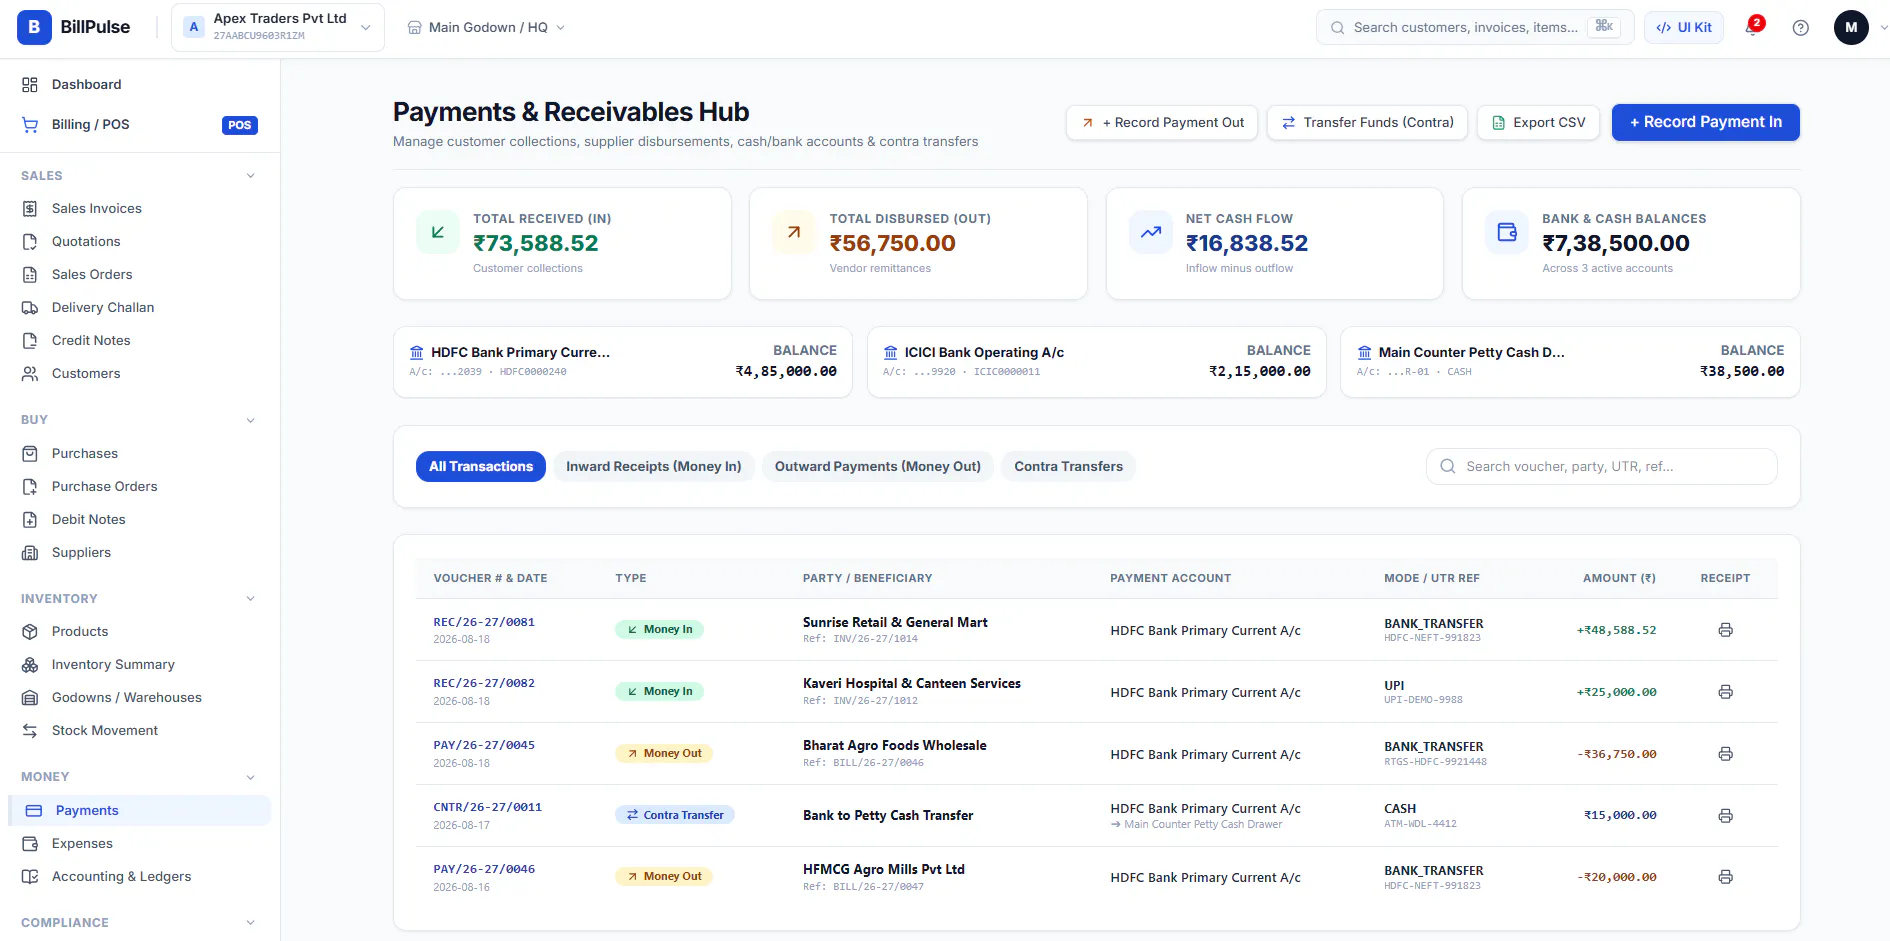Click the Export CSV button
Screen dimensions: 1890x941
click(x=1538, y=123)
